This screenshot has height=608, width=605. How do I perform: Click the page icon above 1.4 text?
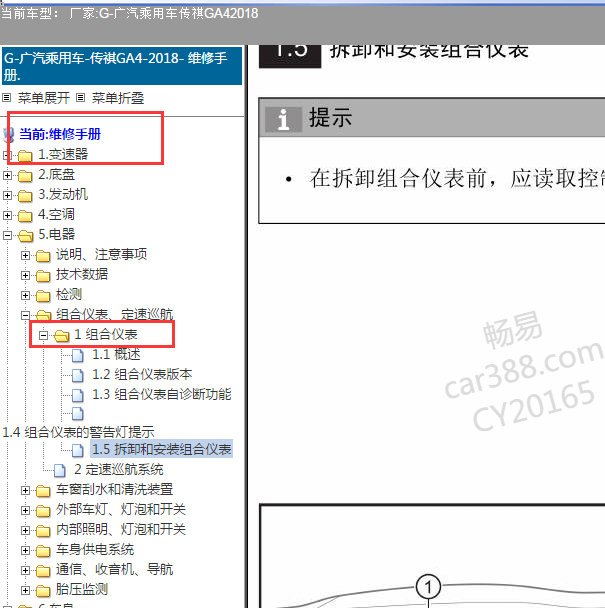click(78, 414)
